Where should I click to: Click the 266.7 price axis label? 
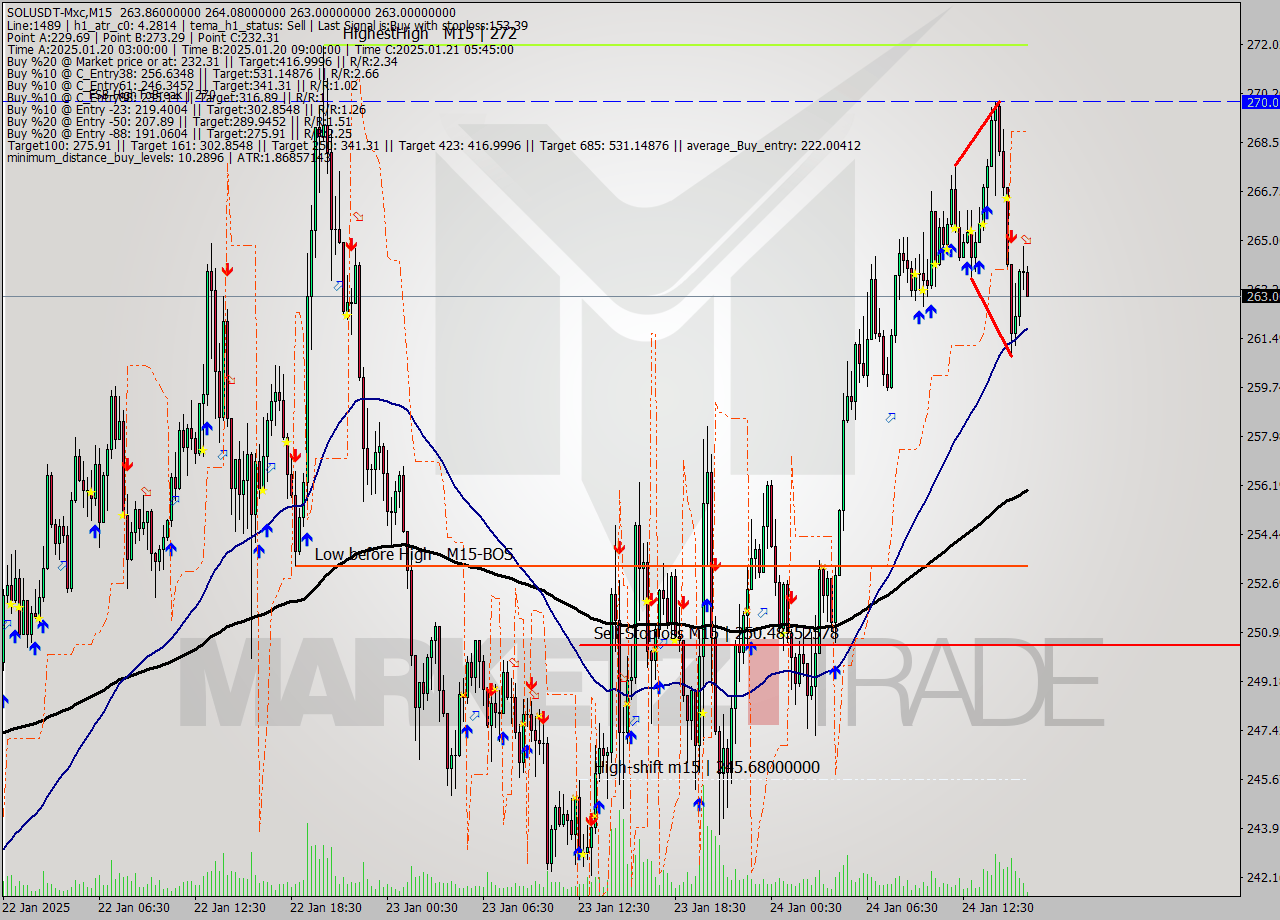click(x=1263, y=192)
